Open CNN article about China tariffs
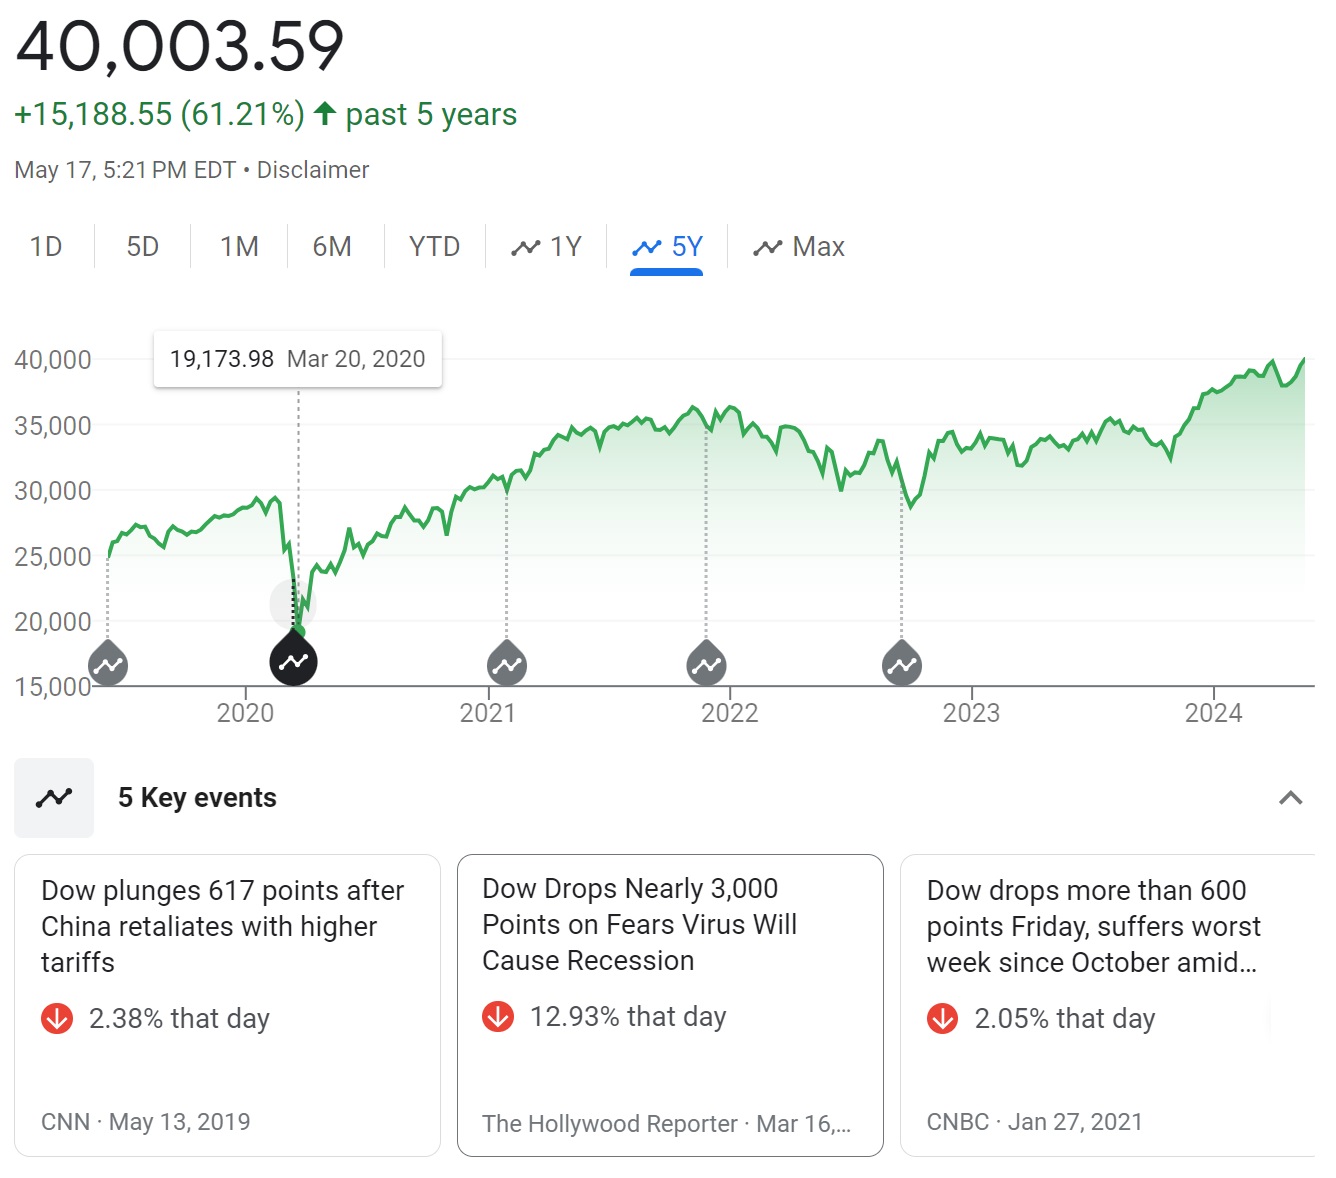 (222, 926)
